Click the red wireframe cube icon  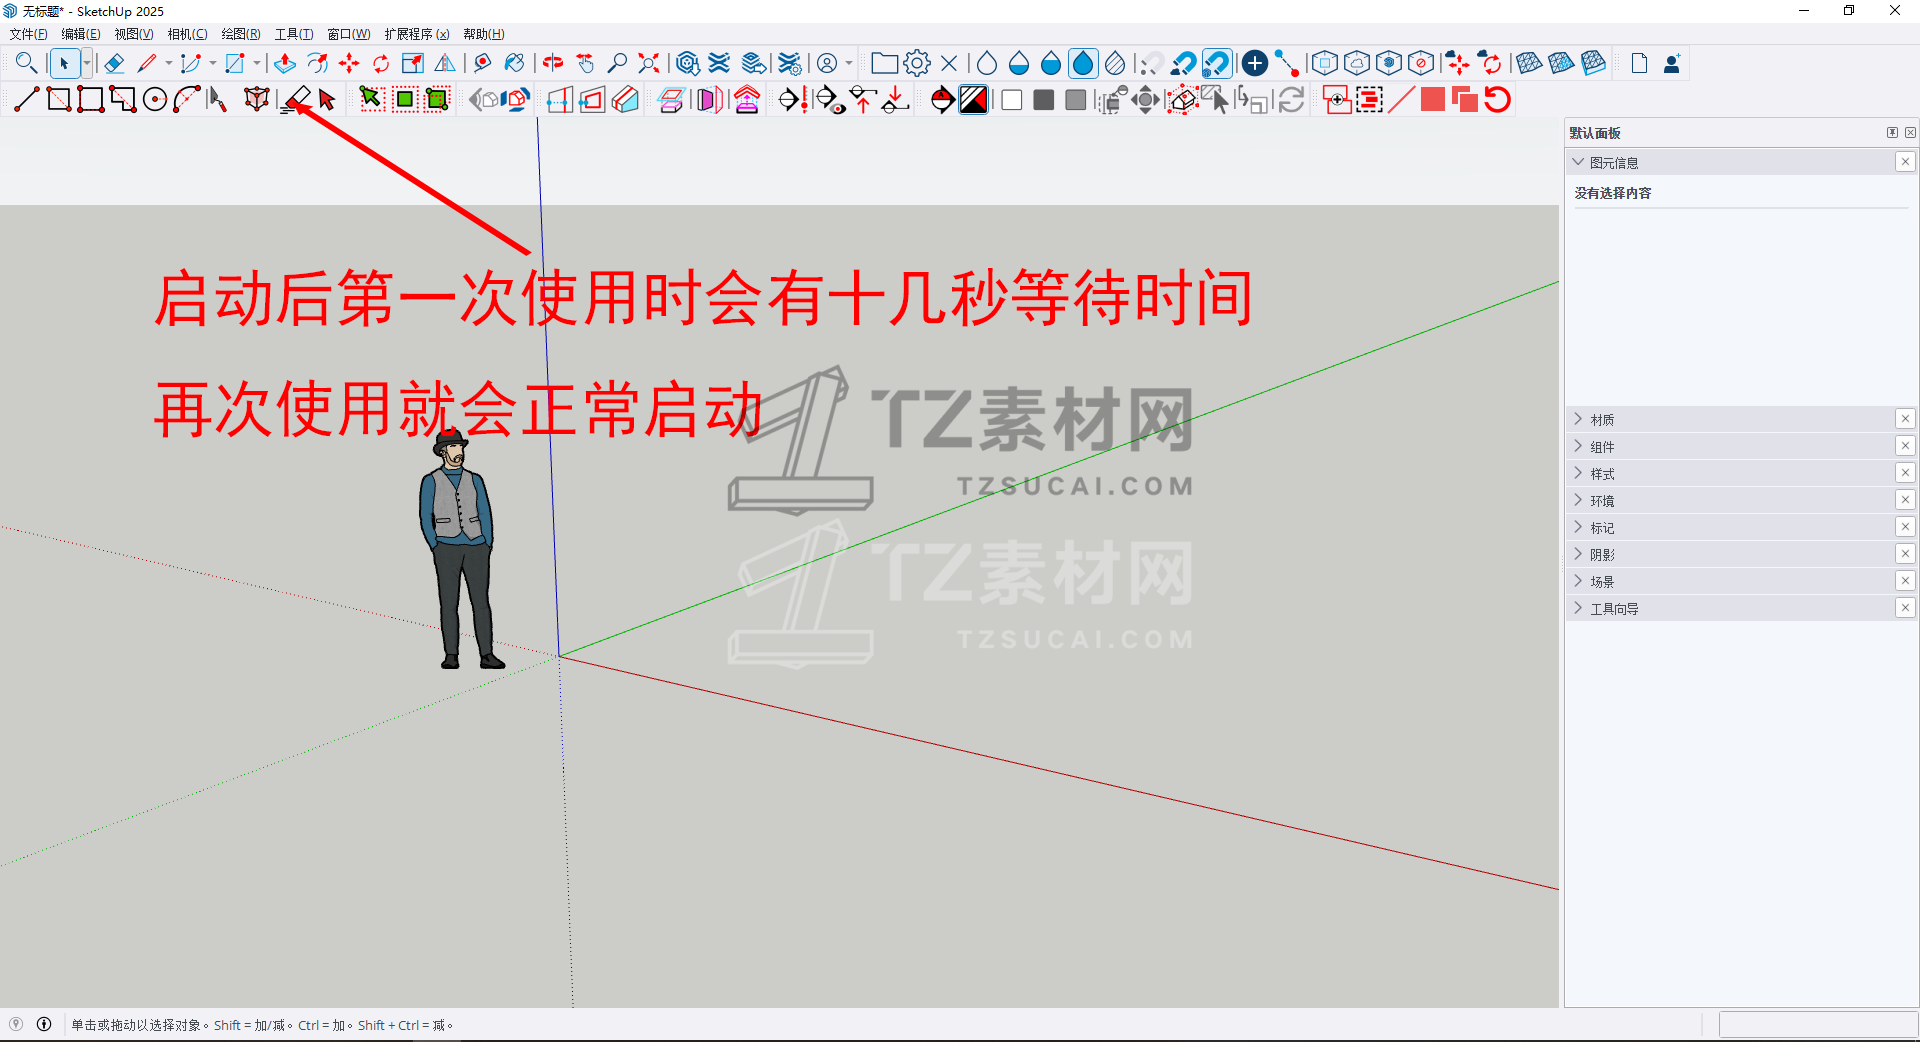coord(257,100)
